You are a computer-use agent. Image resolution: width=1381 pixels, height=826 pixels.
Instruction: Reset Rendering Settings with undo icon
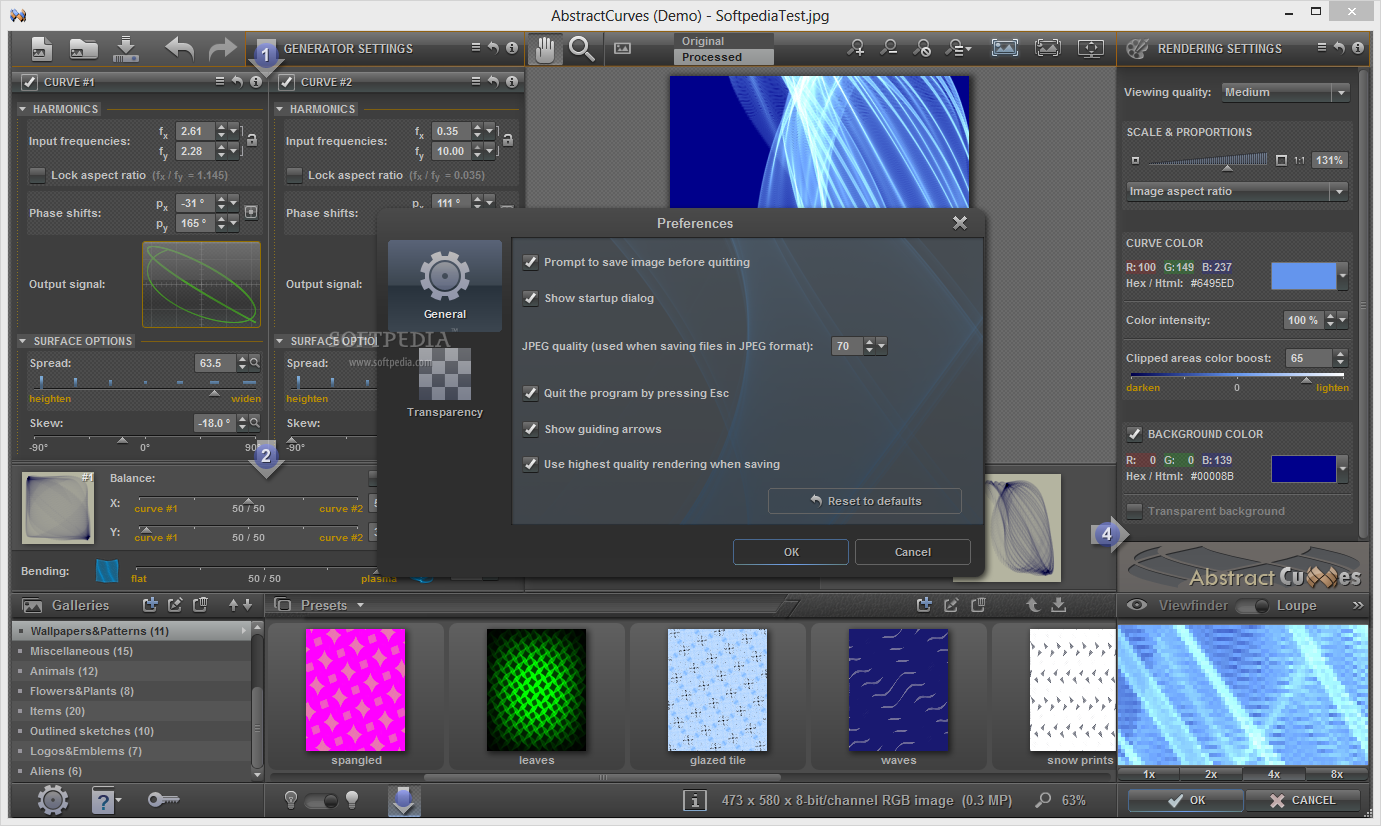click(x=1339, y=48)
